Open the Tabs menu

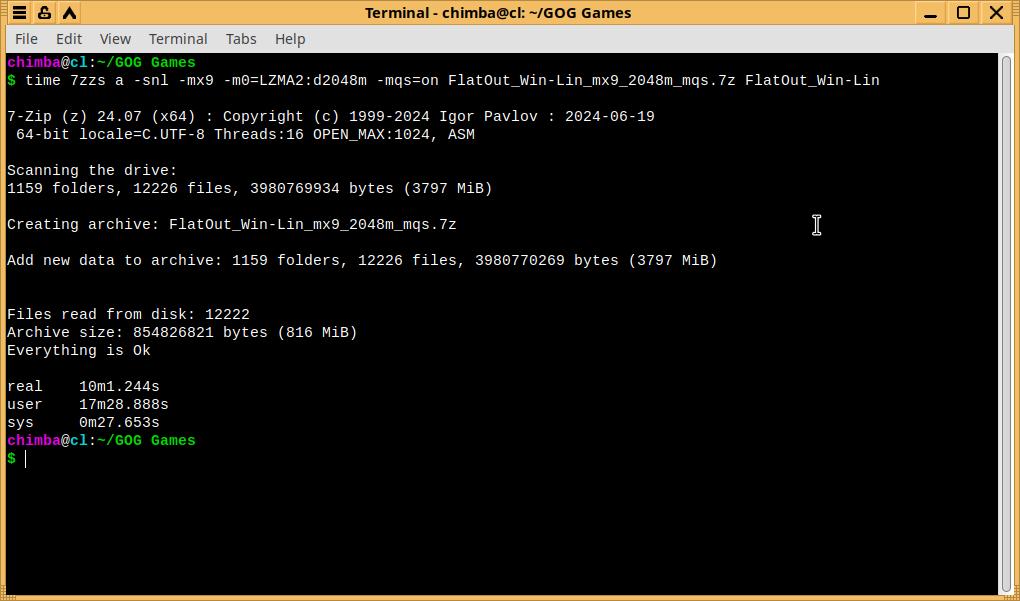tap(241, 39)
